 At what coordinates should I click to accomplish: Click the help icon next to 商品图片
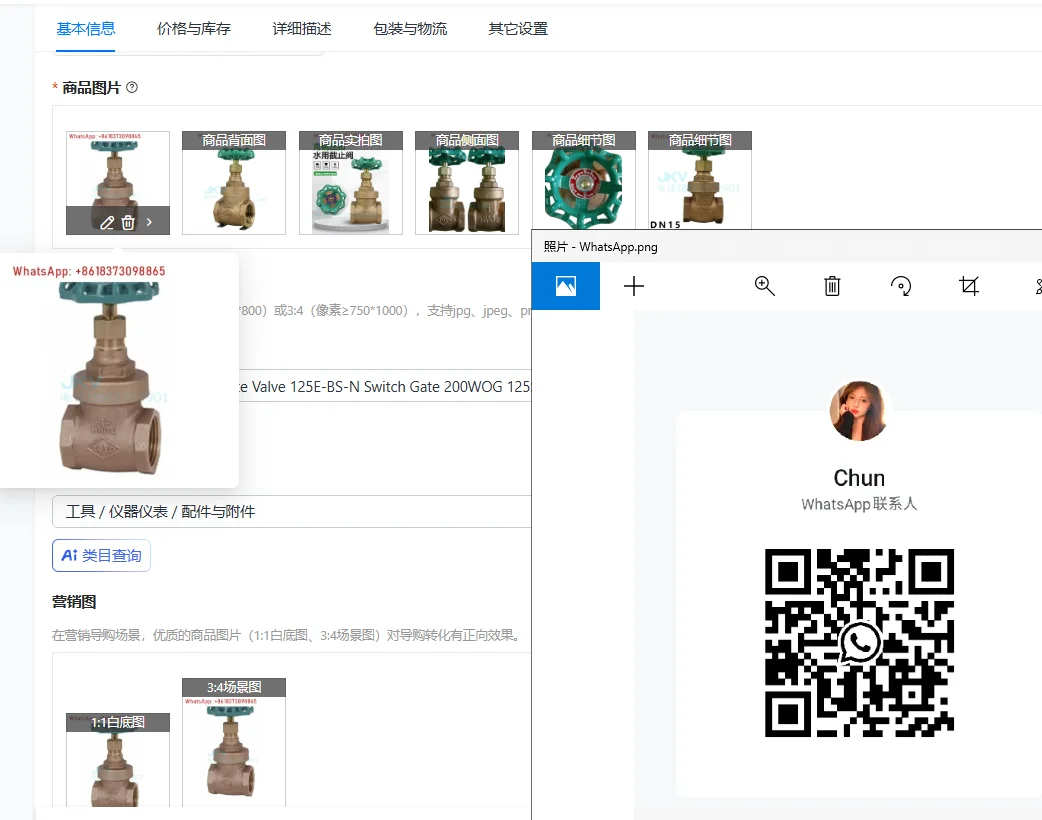pyautogui.click(x=132, y=87)
